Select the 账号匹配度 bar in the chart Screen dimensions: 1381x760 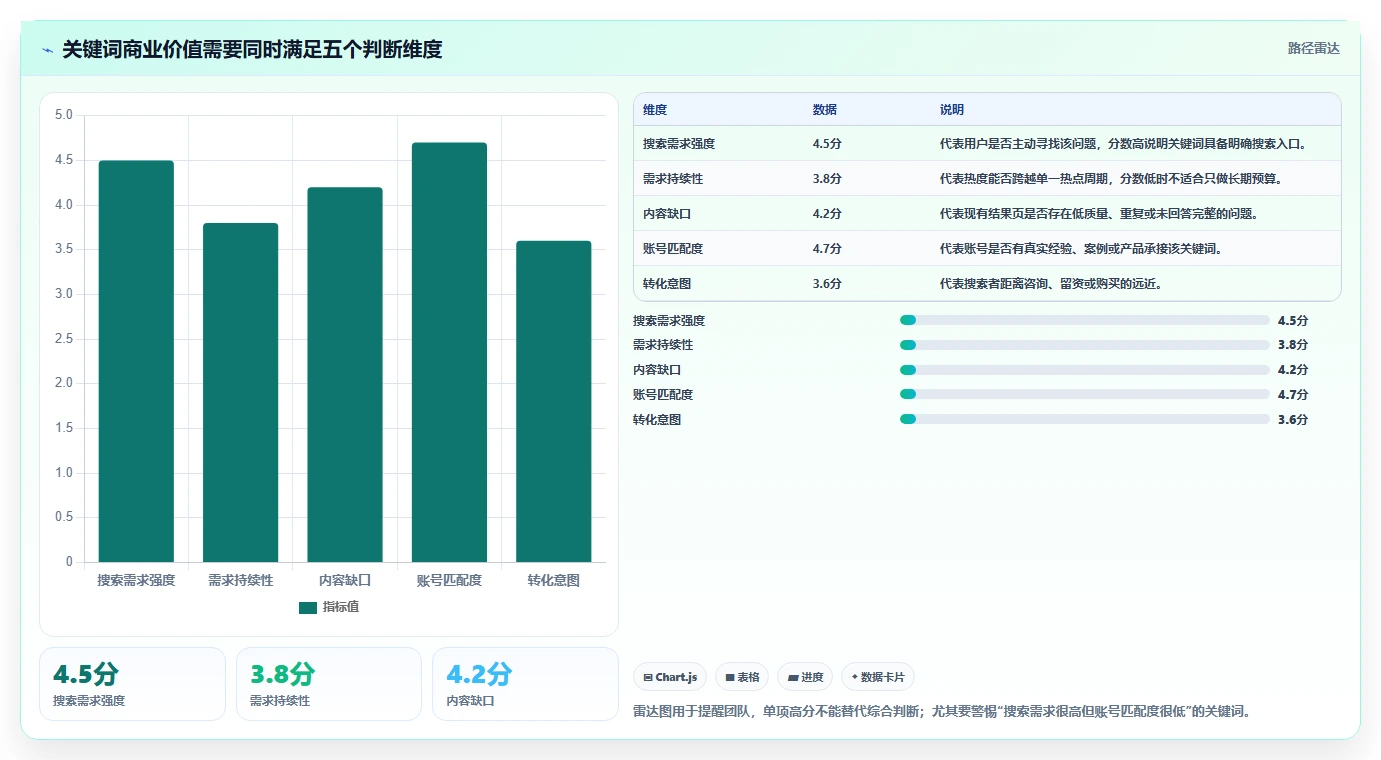pyautogui.click(x=449, y=352)
